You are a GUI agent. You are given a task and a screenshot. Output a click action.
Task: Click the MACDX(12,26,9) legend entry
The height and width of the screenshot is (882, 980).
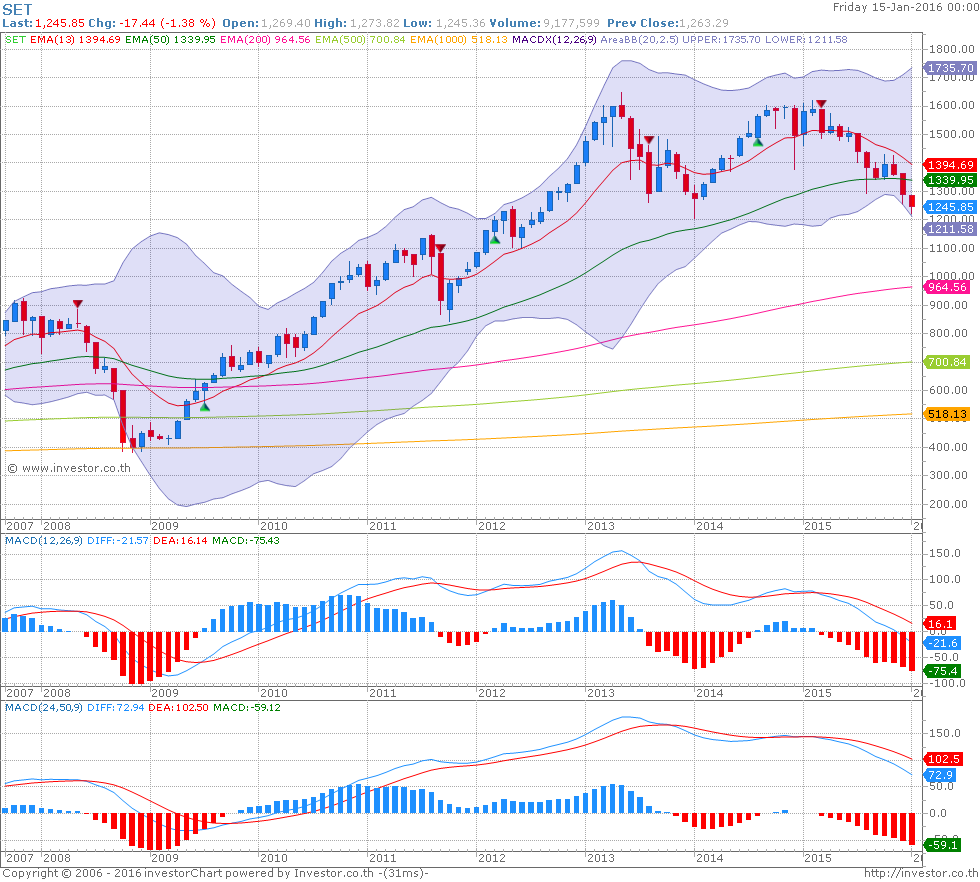pyautogui.click(x=554, y=39)
